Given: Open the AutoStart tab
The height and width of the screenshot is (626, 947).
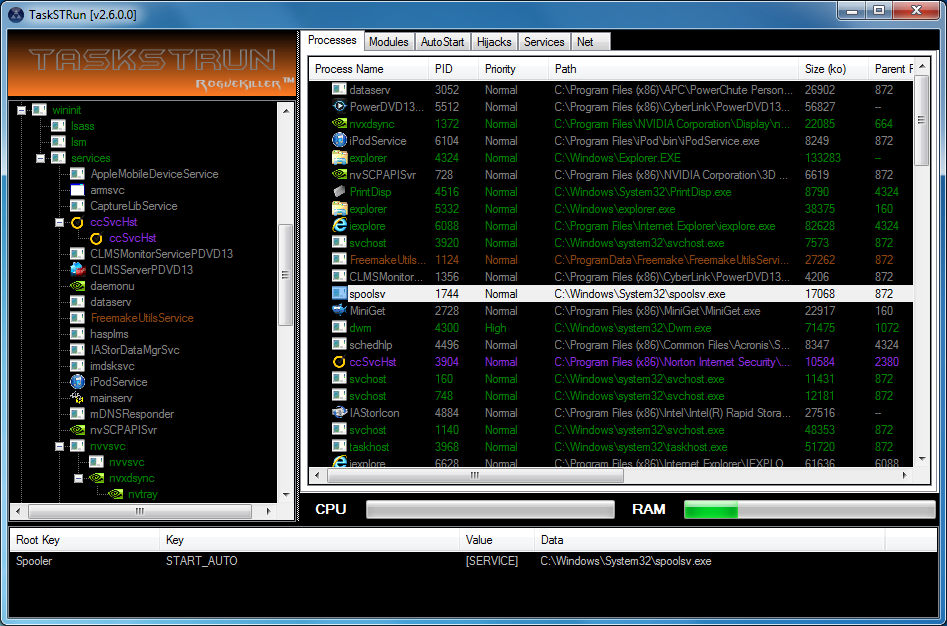Looking at the screenshot, I should (443, 42).
